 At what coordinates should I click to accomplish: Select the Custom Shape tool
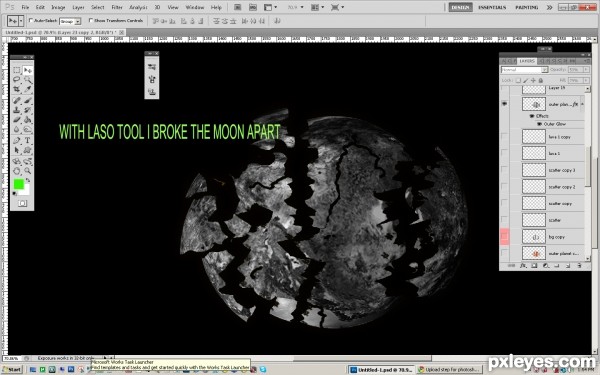tap(28, 150)
